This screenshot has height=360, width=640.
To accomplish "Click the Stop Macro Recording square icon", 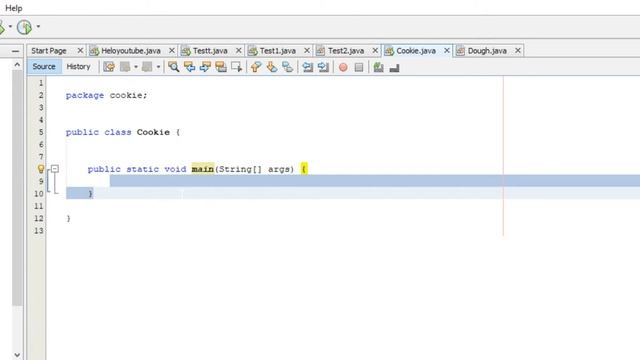I will tap(359, 67).
